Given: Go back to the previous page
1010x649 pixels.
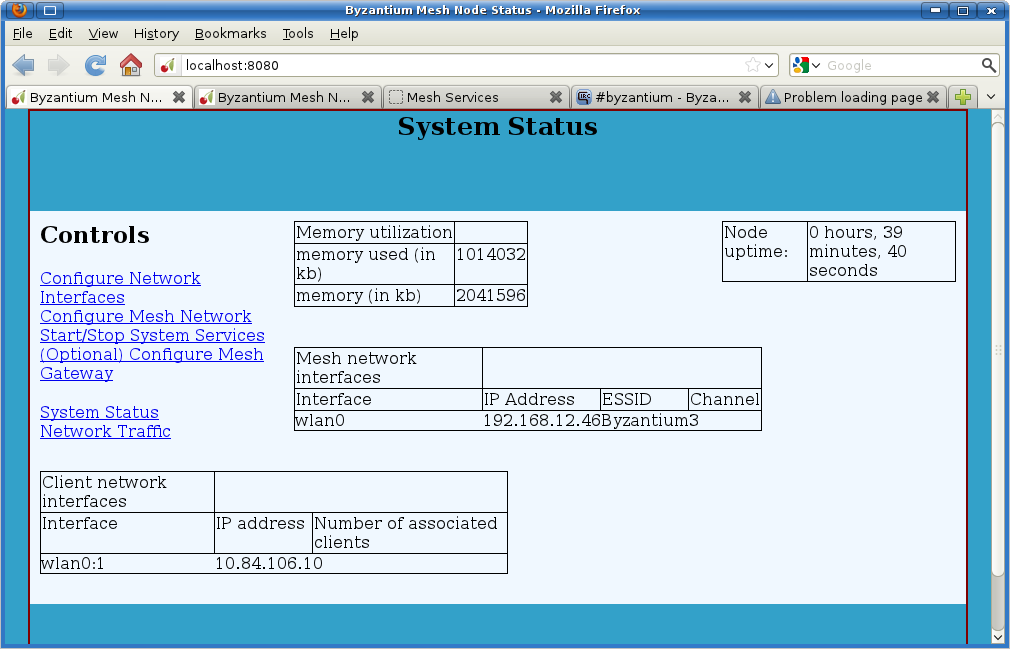Looking at the screenshot, I should [24, 65].
